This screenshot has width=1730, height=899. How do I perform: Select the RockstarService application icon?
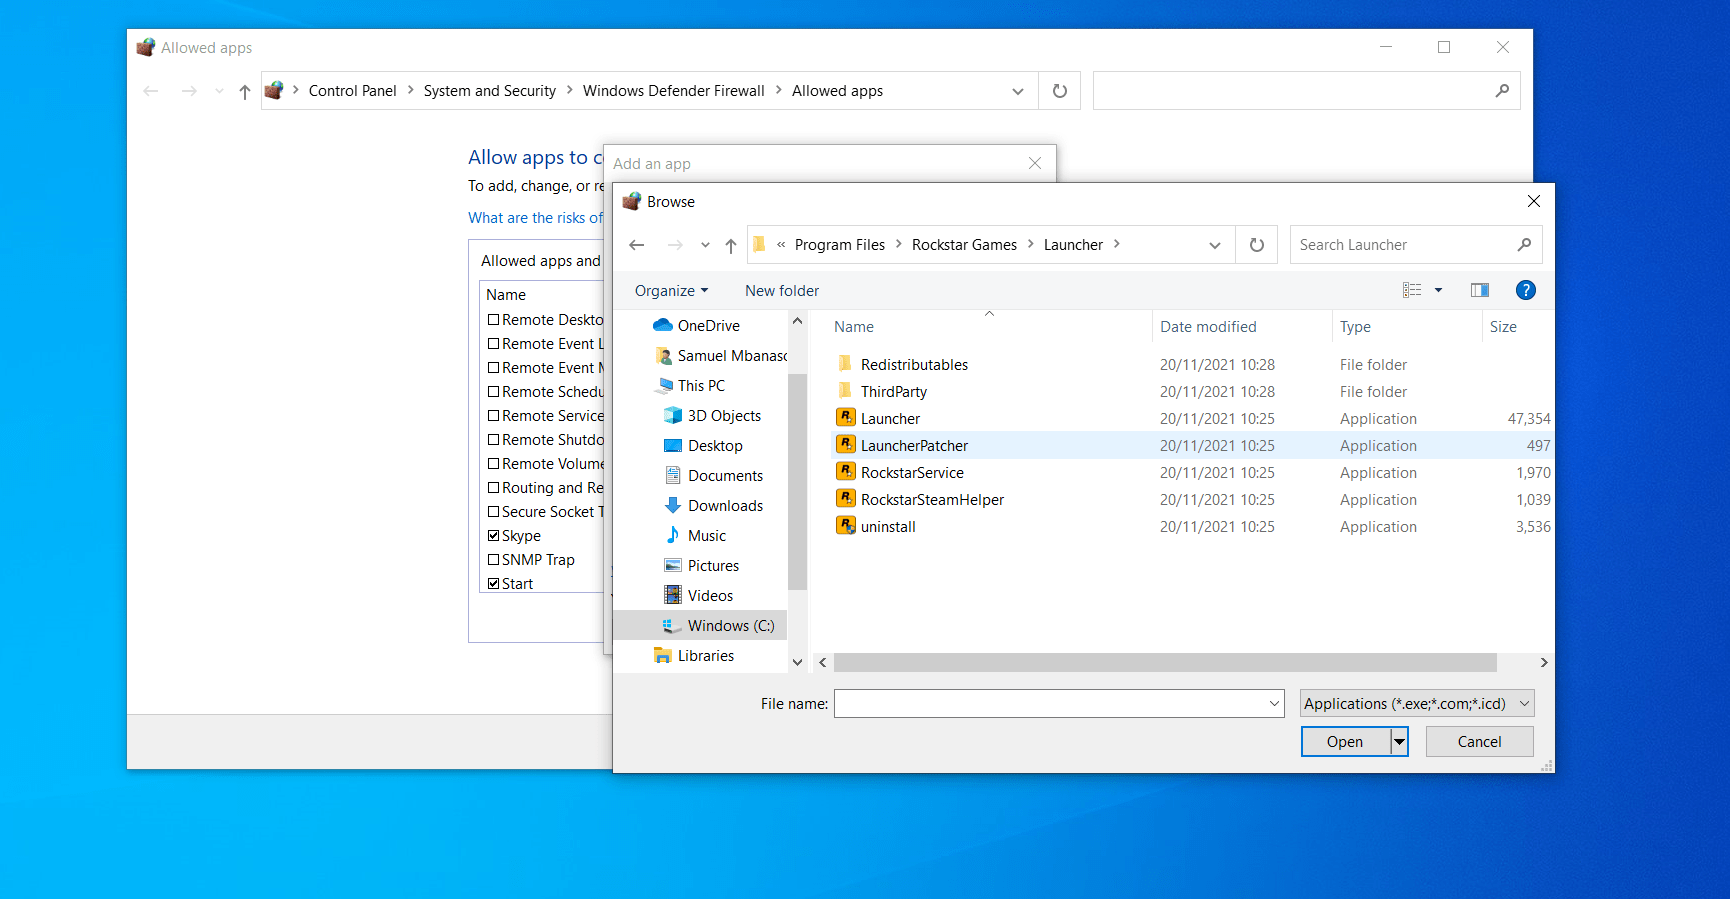(x=846, y=472)
